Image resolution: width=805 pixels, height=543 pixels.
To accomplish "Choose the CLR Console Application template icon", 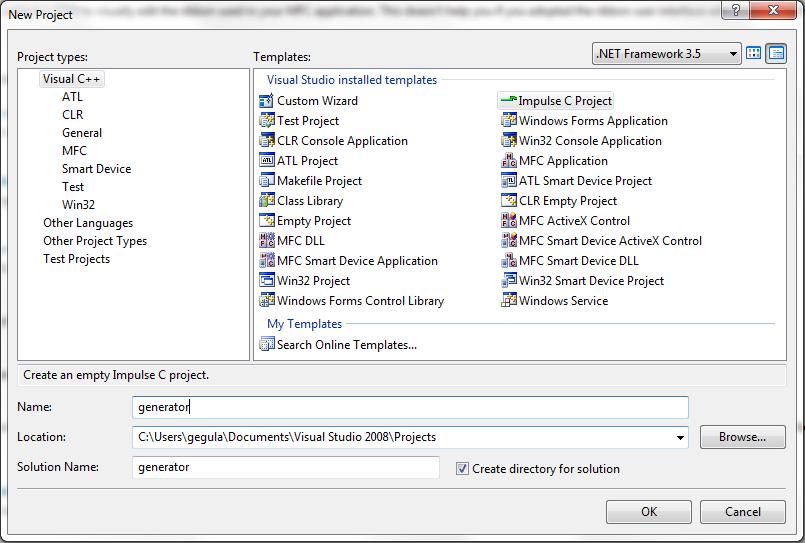I will coord(266,141).
